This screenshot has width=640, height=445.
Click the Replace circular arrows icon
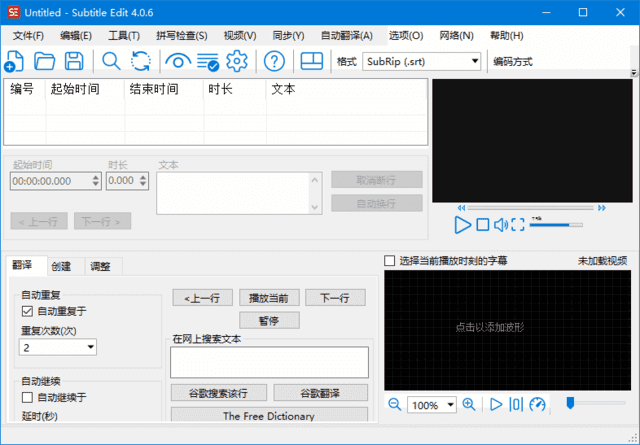tap(141, 61)
